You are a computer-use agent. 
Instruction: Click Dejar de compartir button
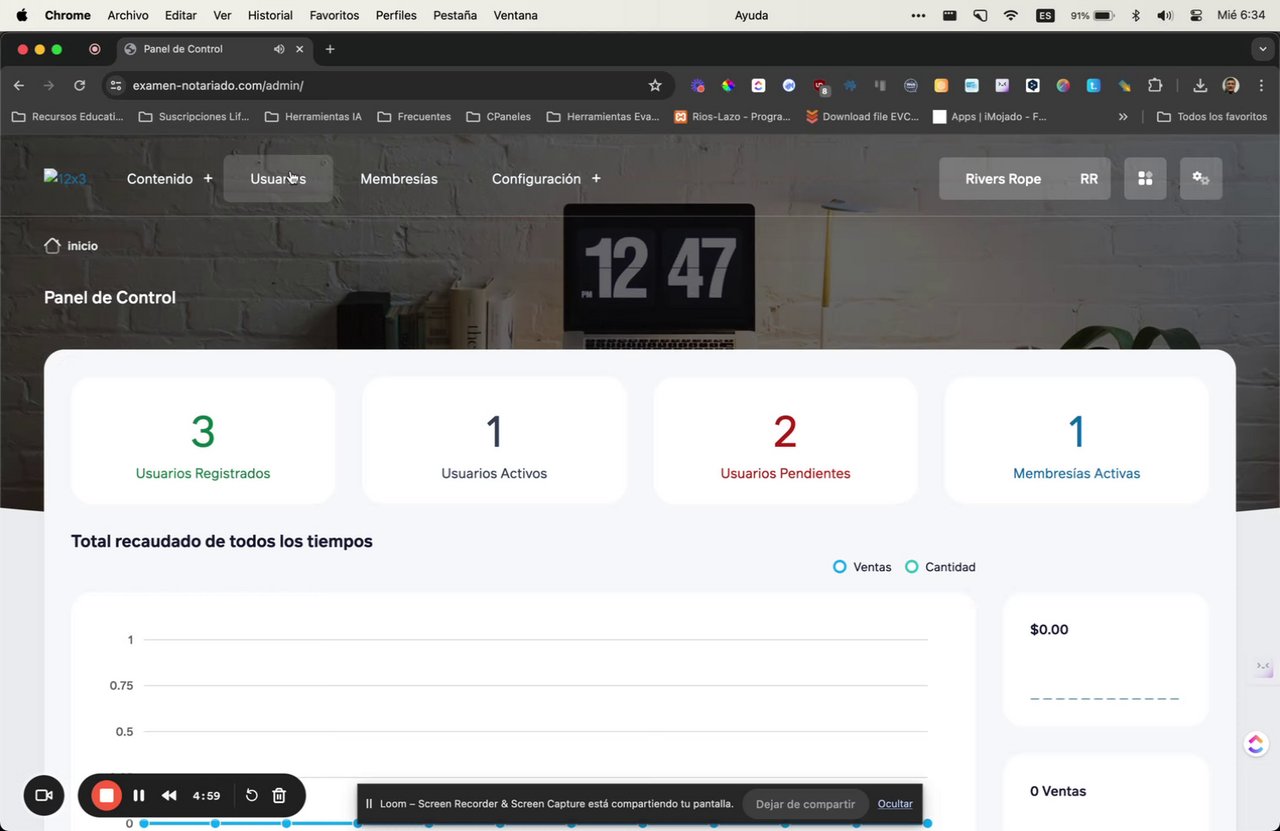pos(805,804)
